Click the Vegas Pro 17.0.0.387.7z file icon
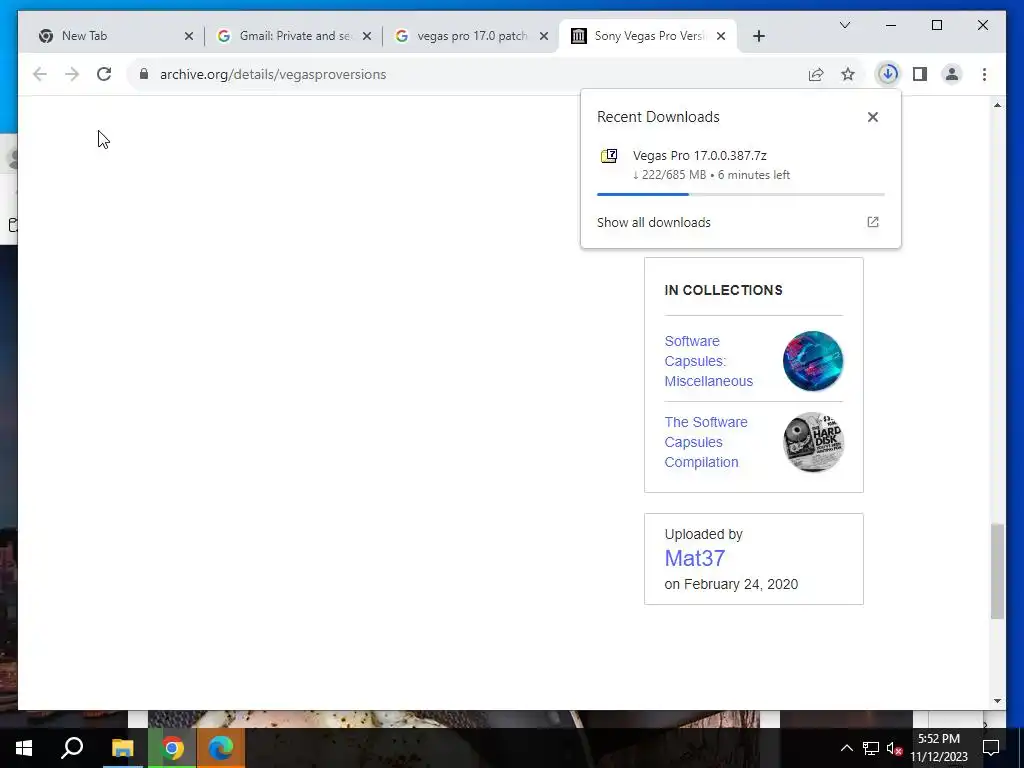The height and width of the screenshot is (768, 1024). tap(609, 156)
